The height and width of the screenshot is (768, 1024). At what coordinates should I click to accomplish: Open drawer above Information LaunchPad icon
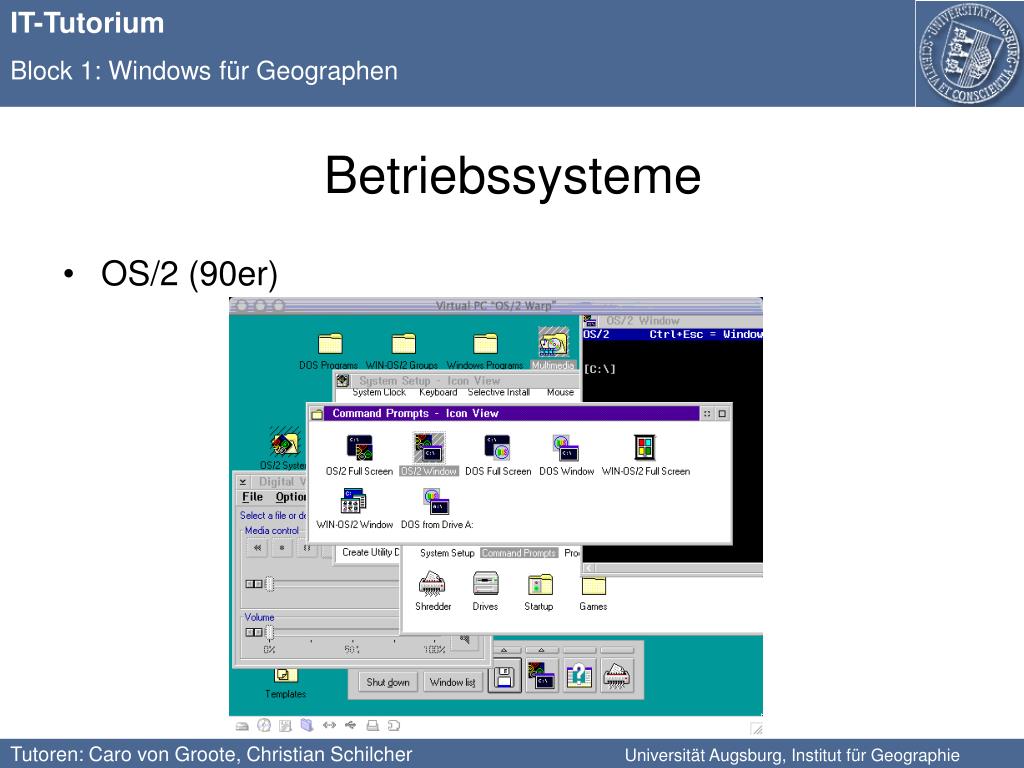pos(579,650)
